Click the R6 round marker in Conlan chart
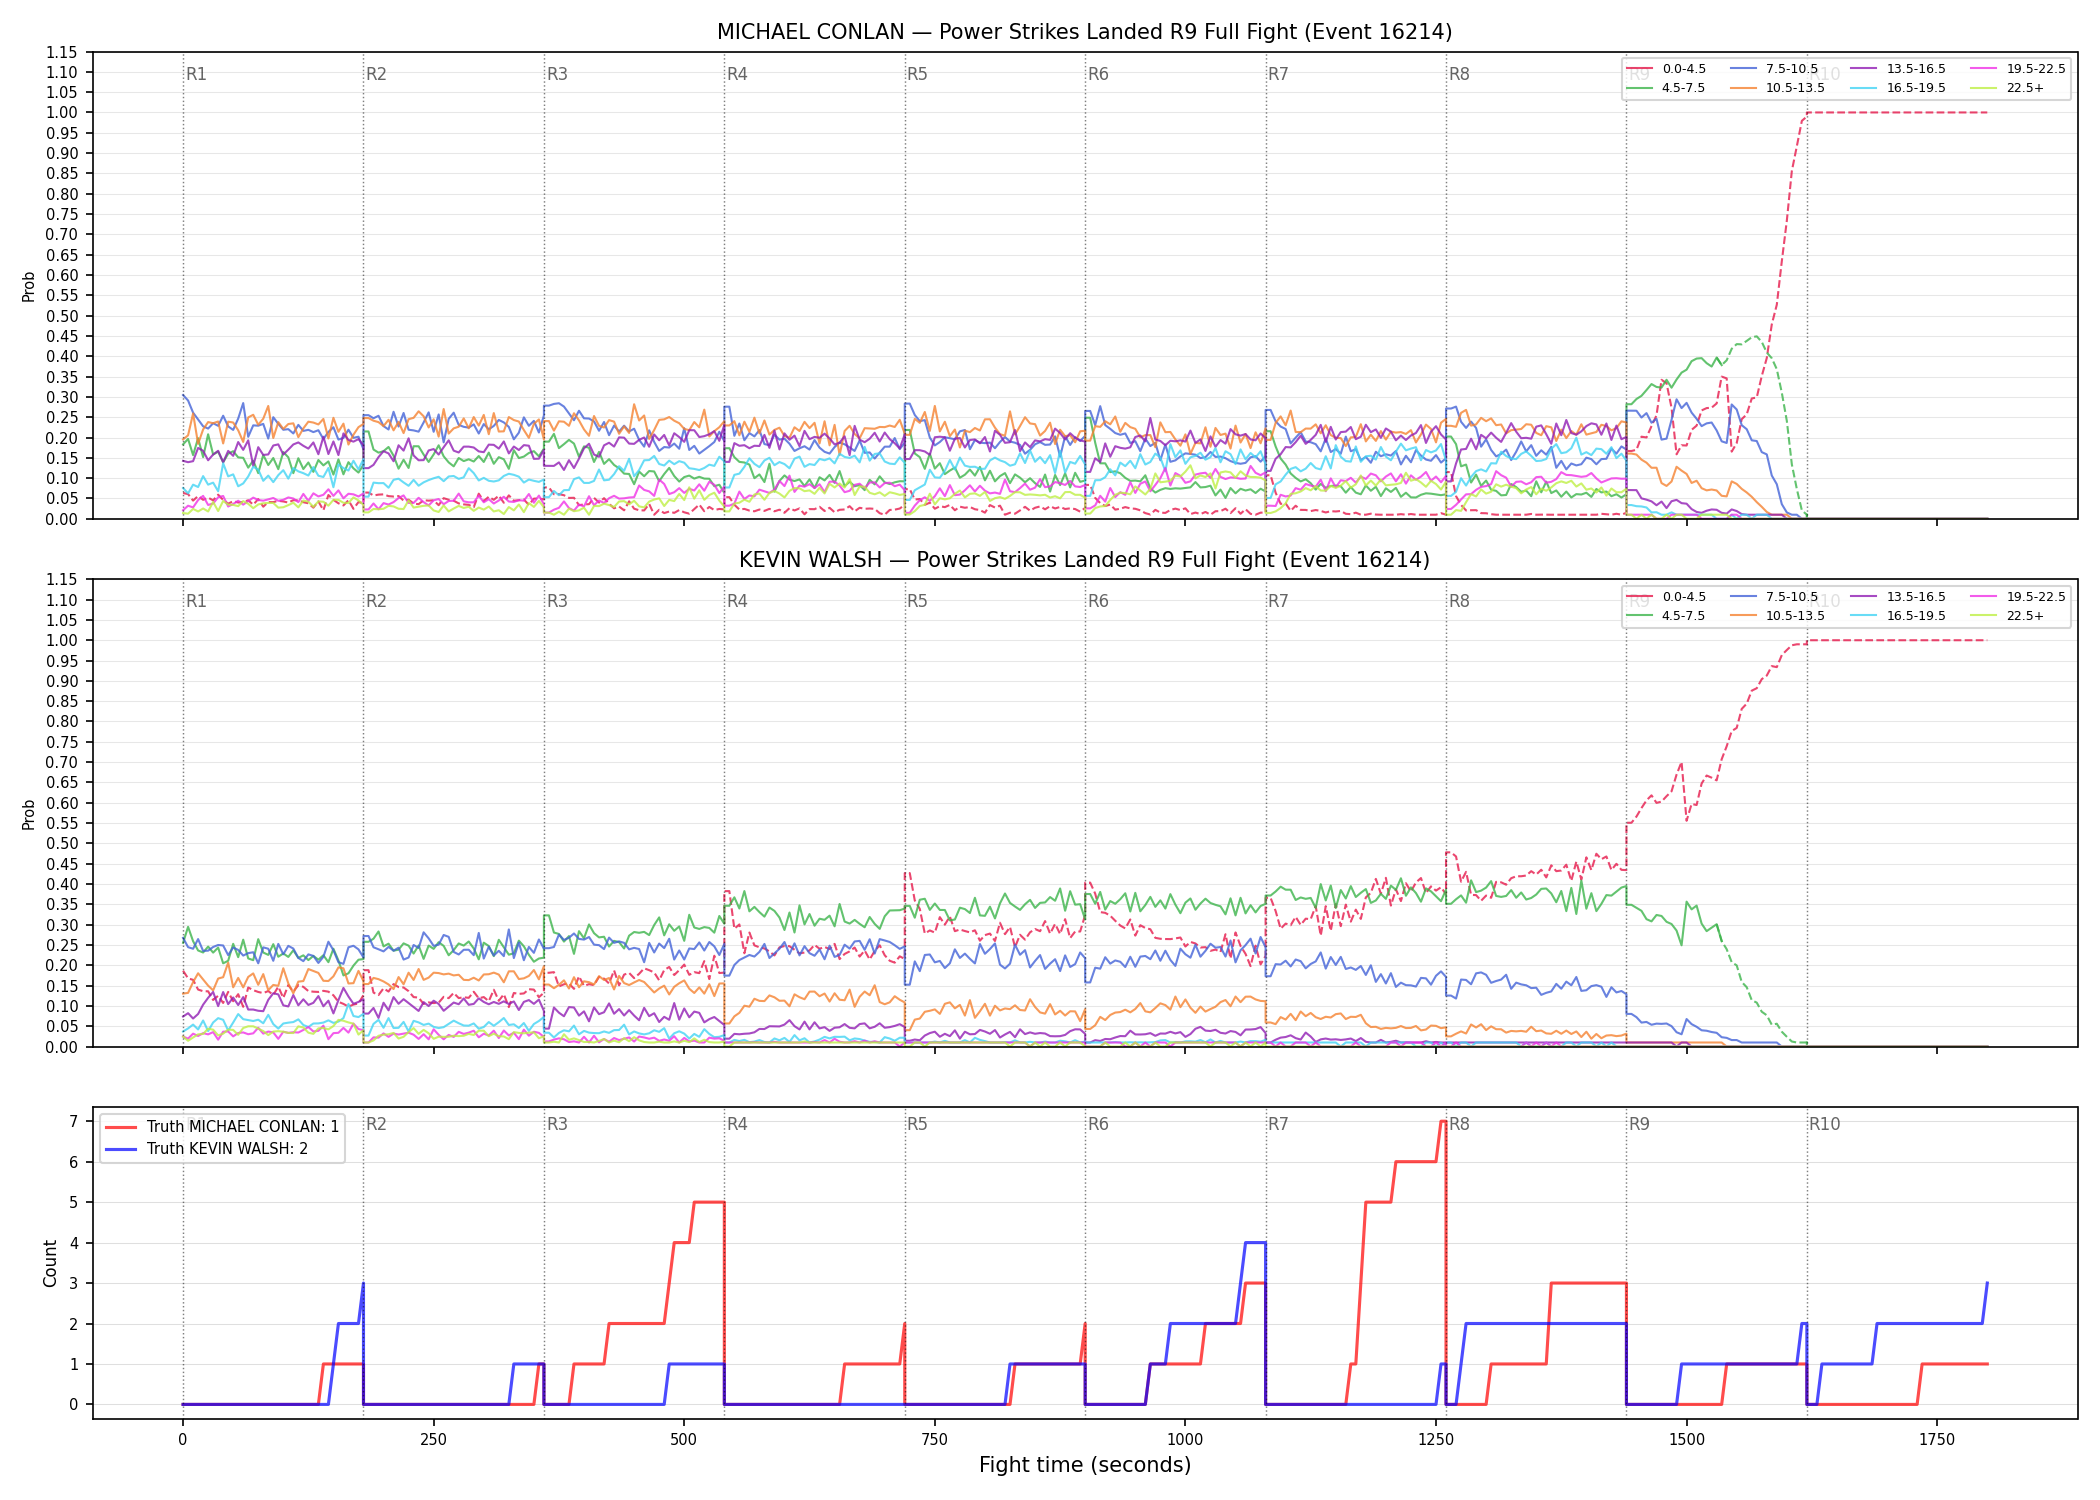The height and width of the screenshot is (1500, 2100). (x=1098, y=74)
